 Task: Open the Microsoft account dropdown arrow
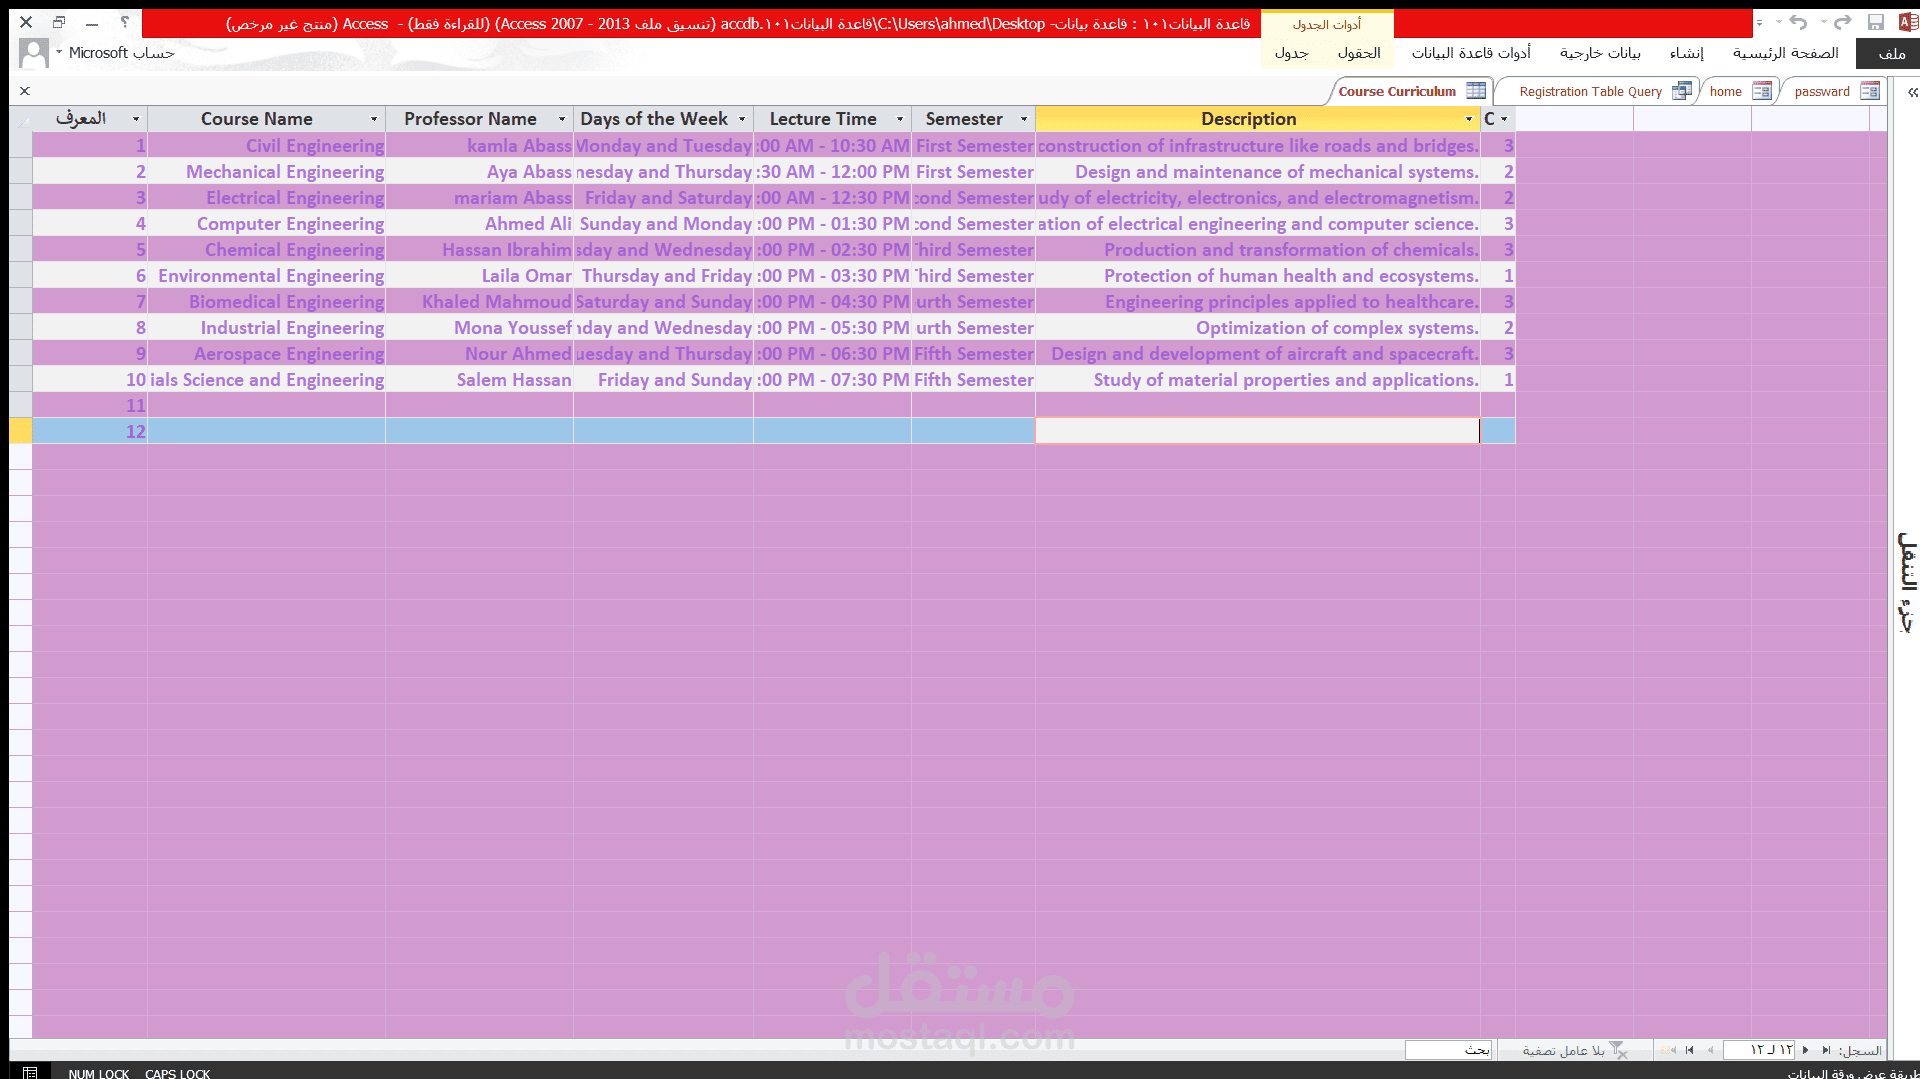pos(59,52)
